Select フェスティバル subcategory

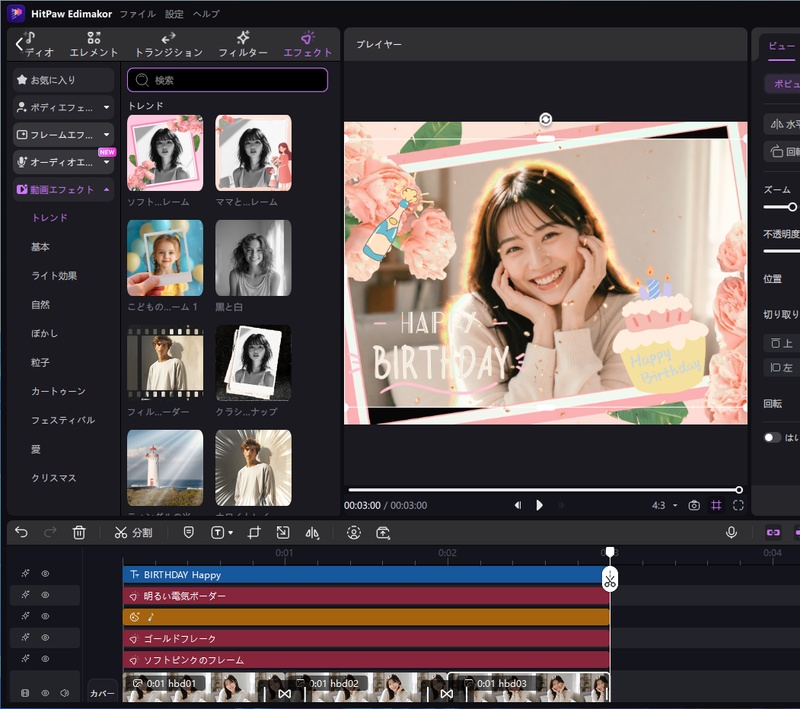63,420
